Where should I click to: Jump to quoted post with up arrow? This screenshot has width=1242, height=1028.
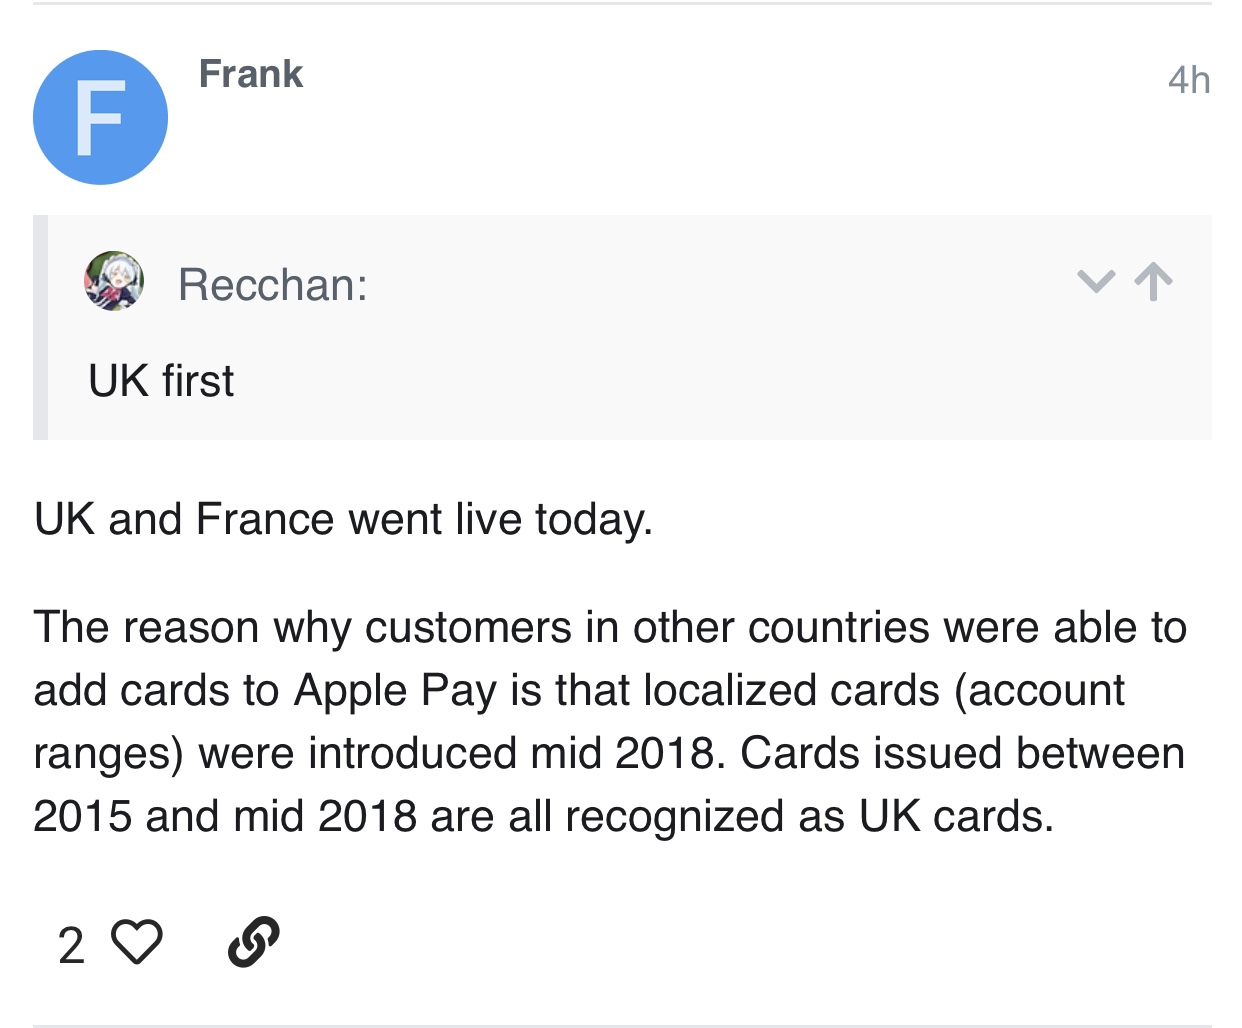pos(1154,282)
